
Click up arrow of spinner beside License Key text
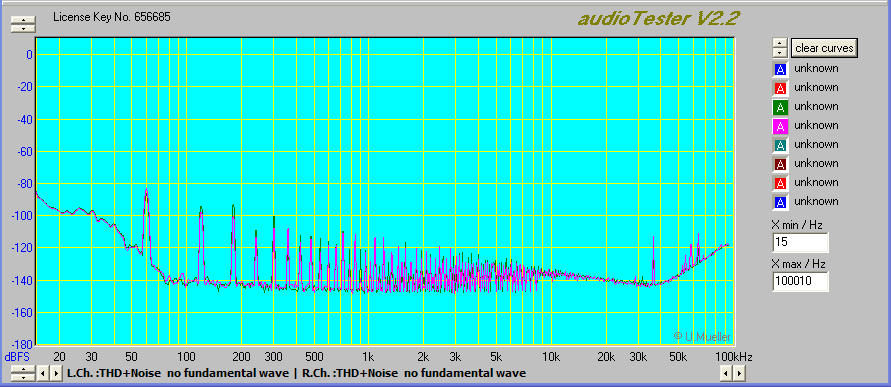(x=23, y=20)
